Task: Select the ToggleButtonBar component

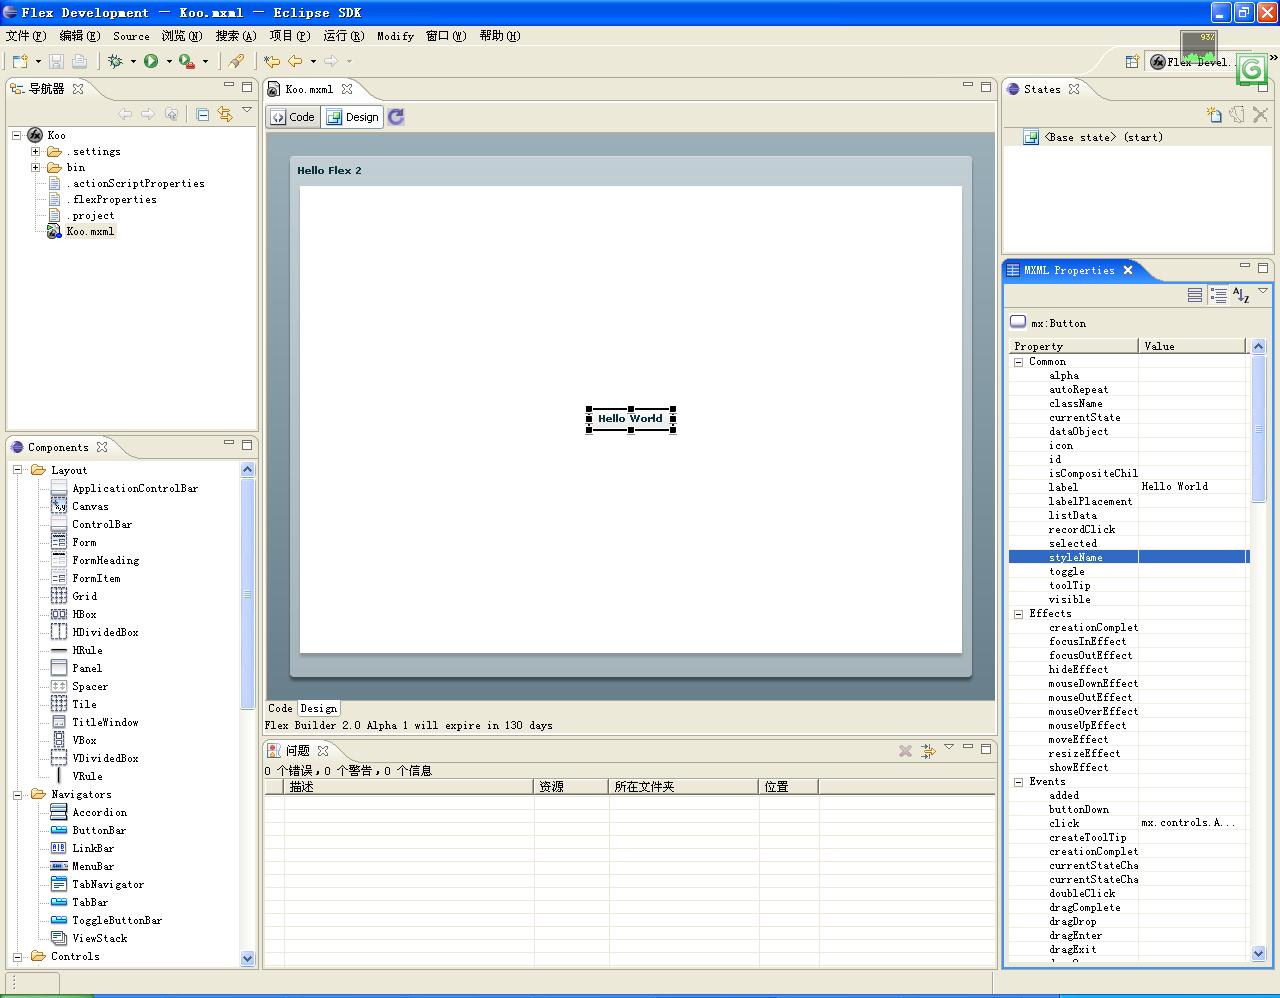Action: 117,920
